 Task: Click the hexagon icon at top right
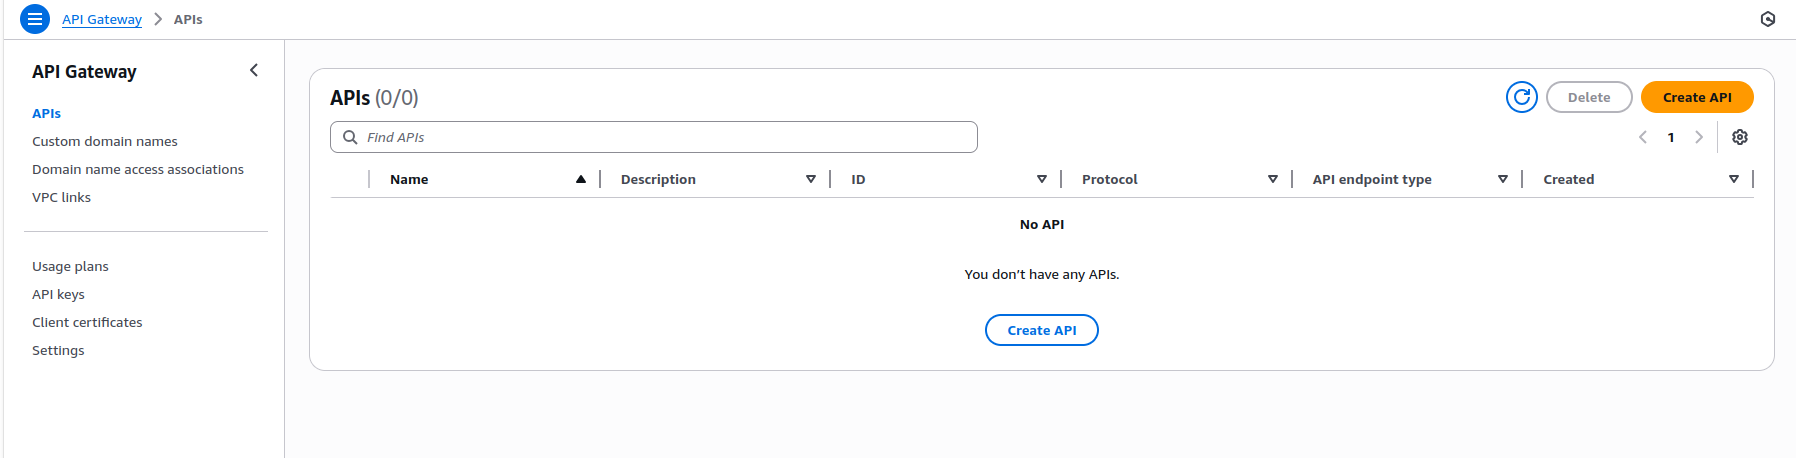(x=1768, y=19)
